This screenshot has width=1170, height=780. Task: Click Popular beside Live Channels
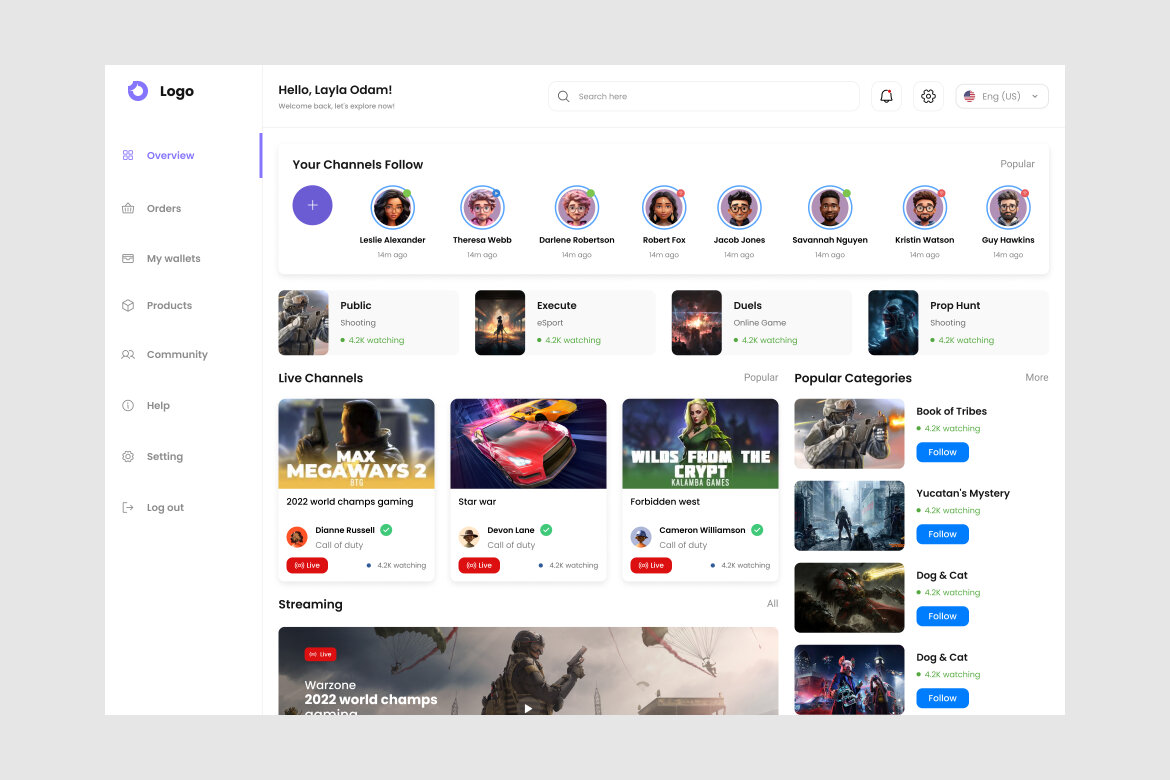pos(760,378)
